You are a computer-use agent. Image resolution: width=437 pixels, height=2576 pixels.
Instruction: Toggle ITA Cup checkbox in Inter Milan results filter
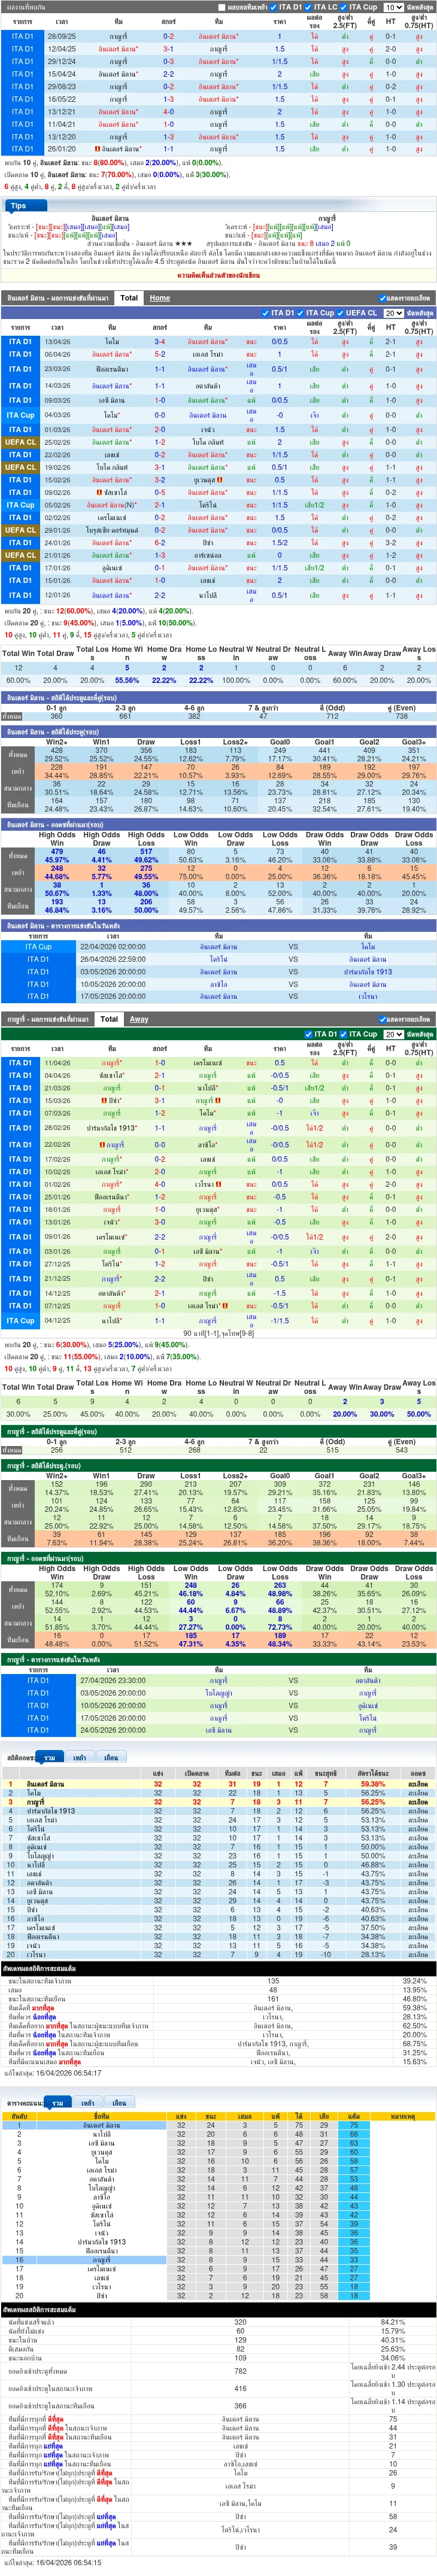coord(301,313)
